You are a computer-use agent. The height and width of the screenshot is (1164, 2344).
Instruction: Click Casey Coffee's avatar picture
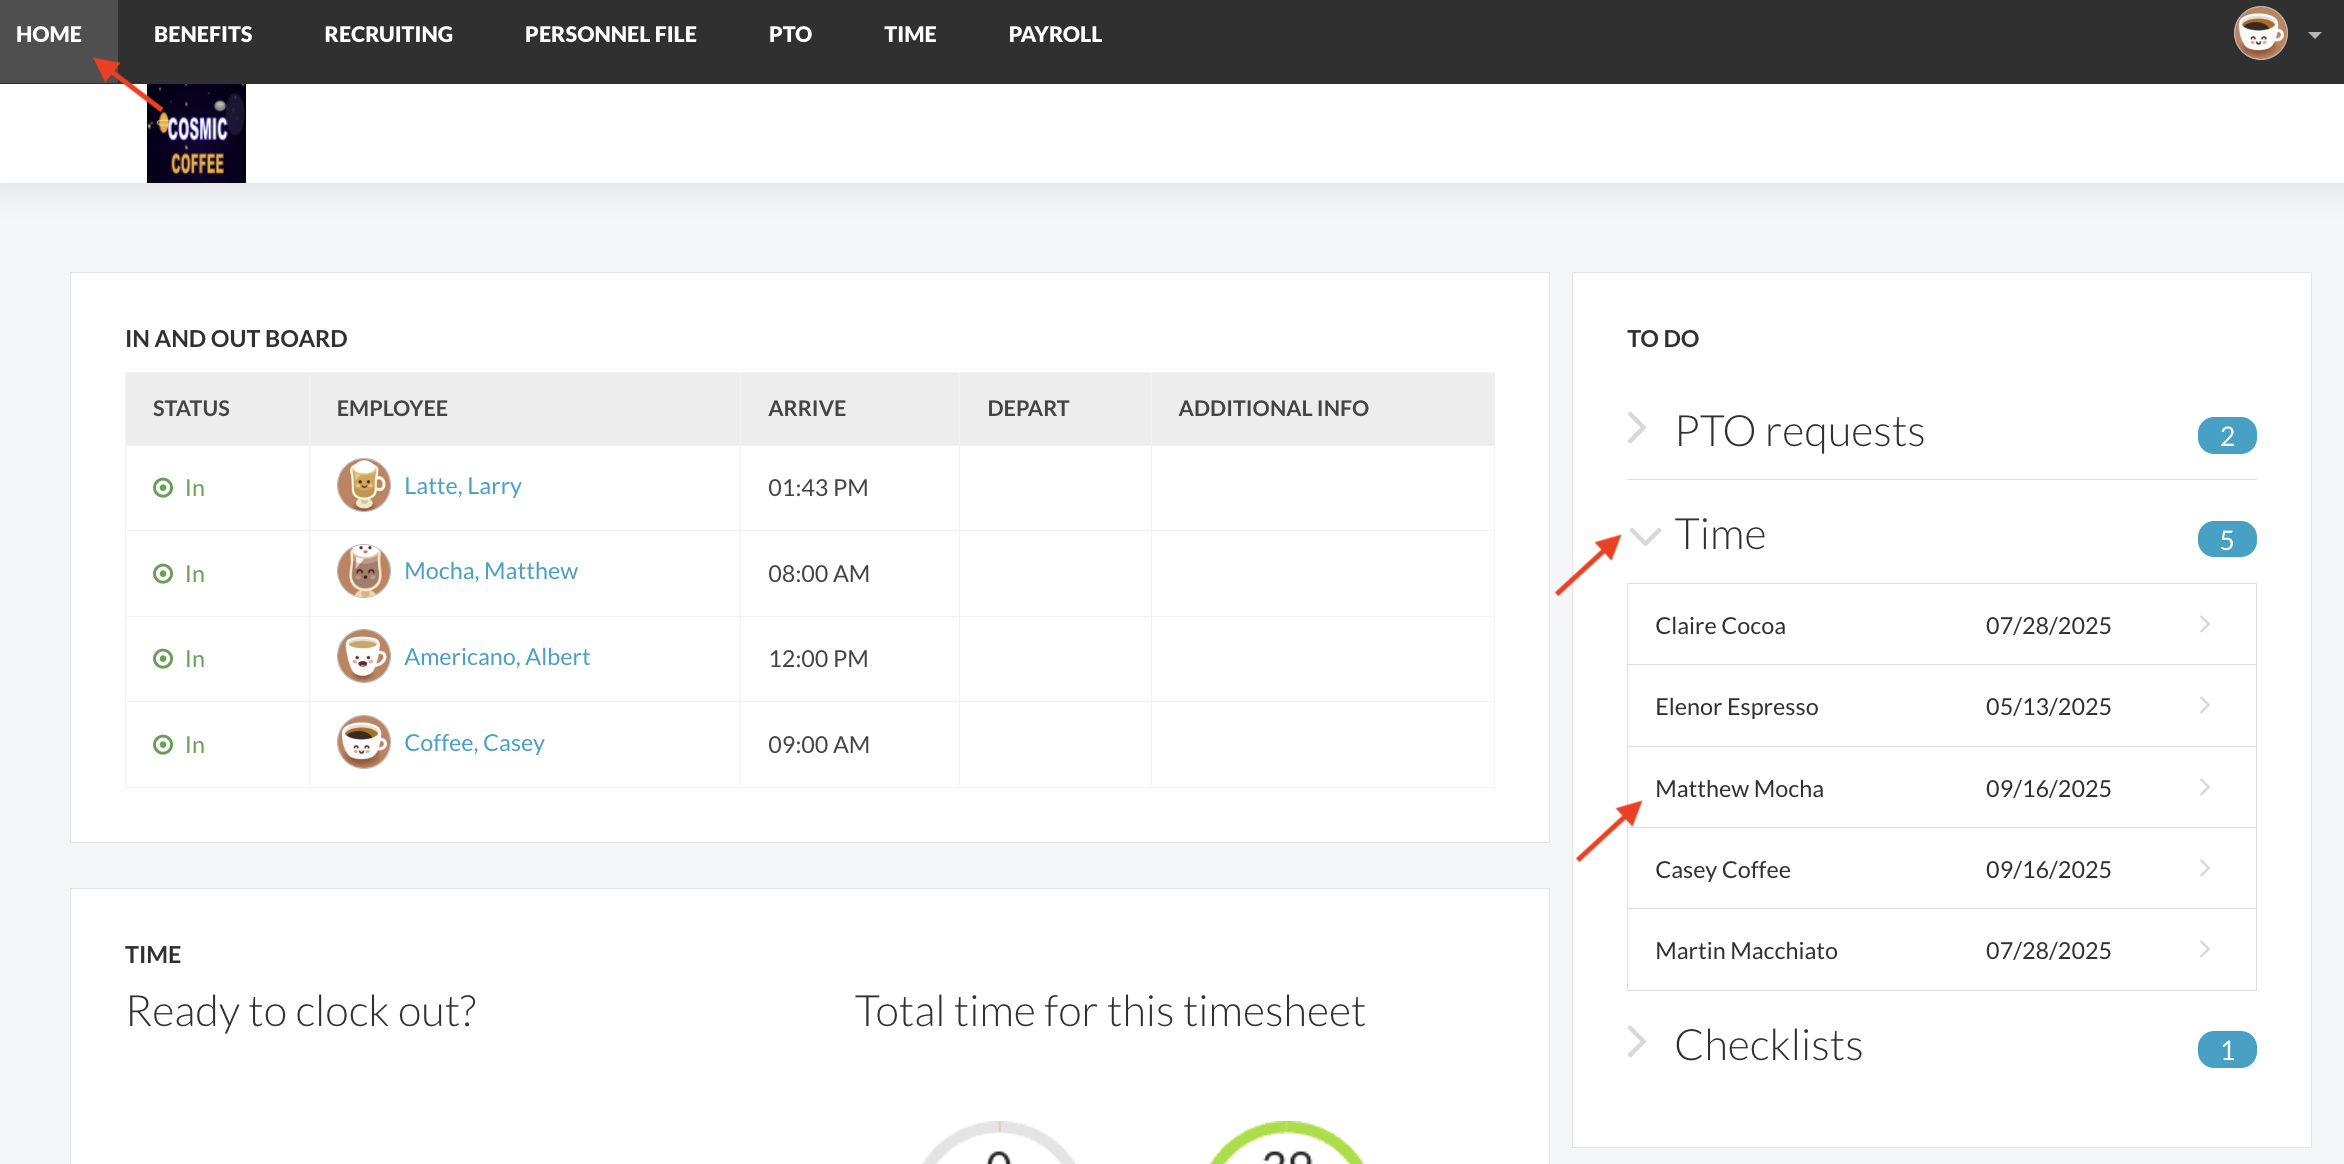(x=363, y=743)
